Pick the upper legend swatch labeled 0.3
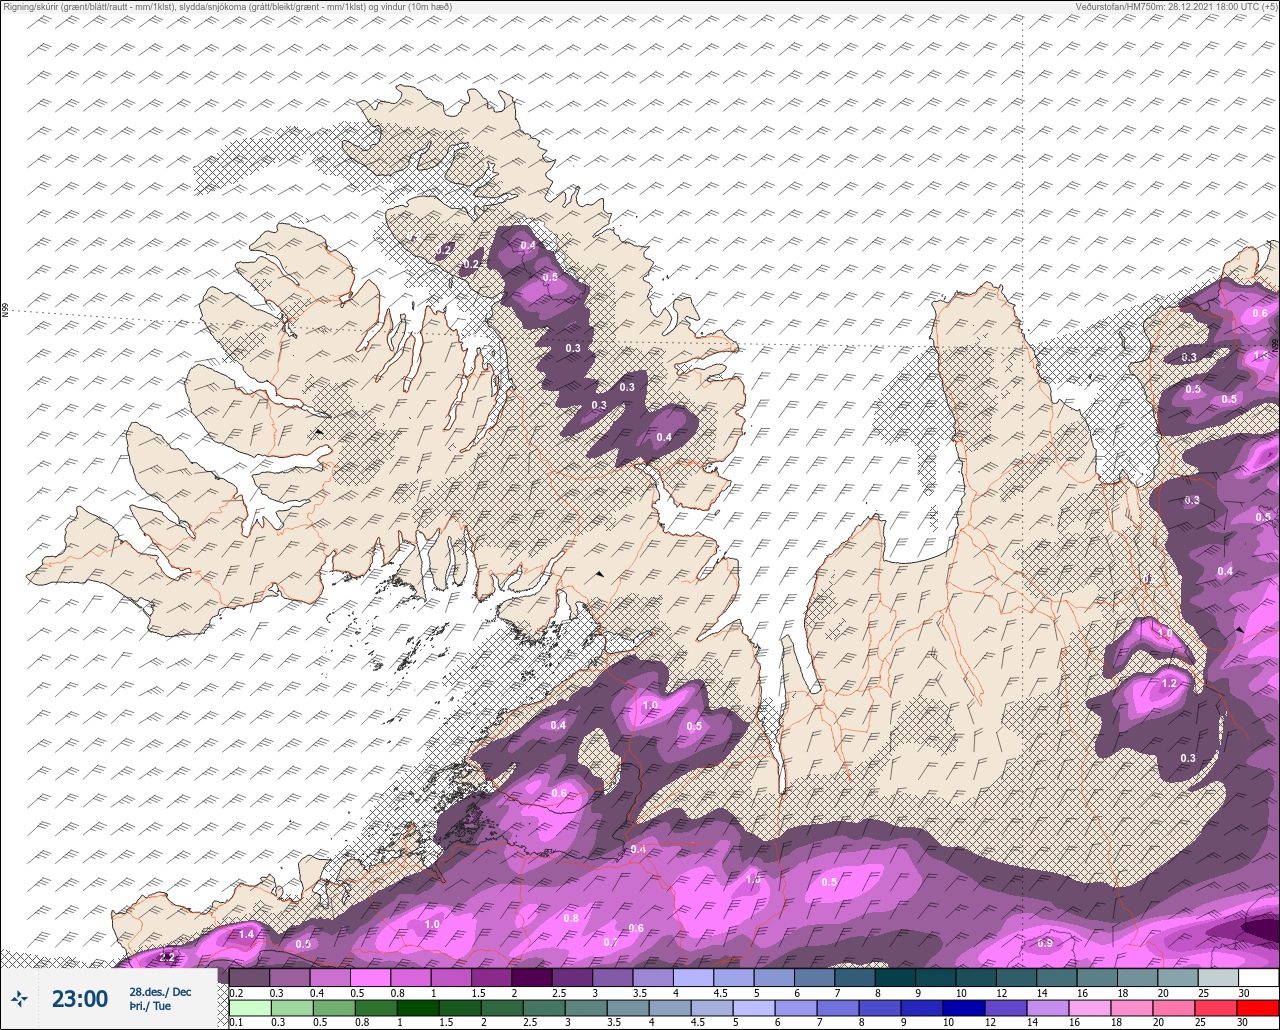Viewport: 1280px width, 1030px height. [290, 977]
